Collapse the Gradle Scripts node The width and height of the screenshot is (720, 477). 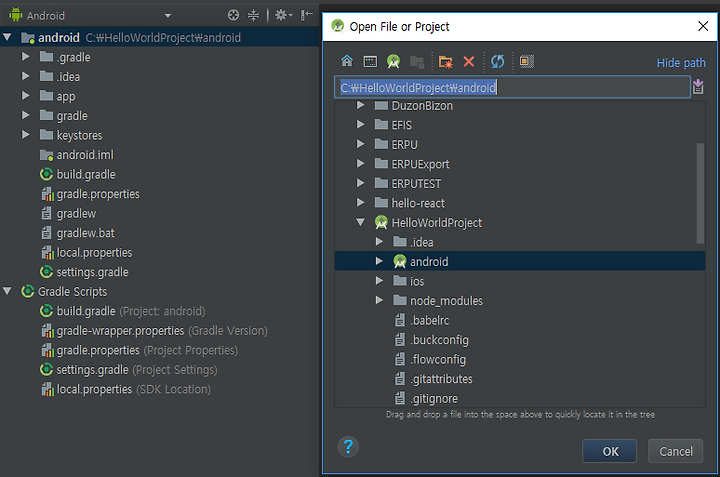point(7,291)
